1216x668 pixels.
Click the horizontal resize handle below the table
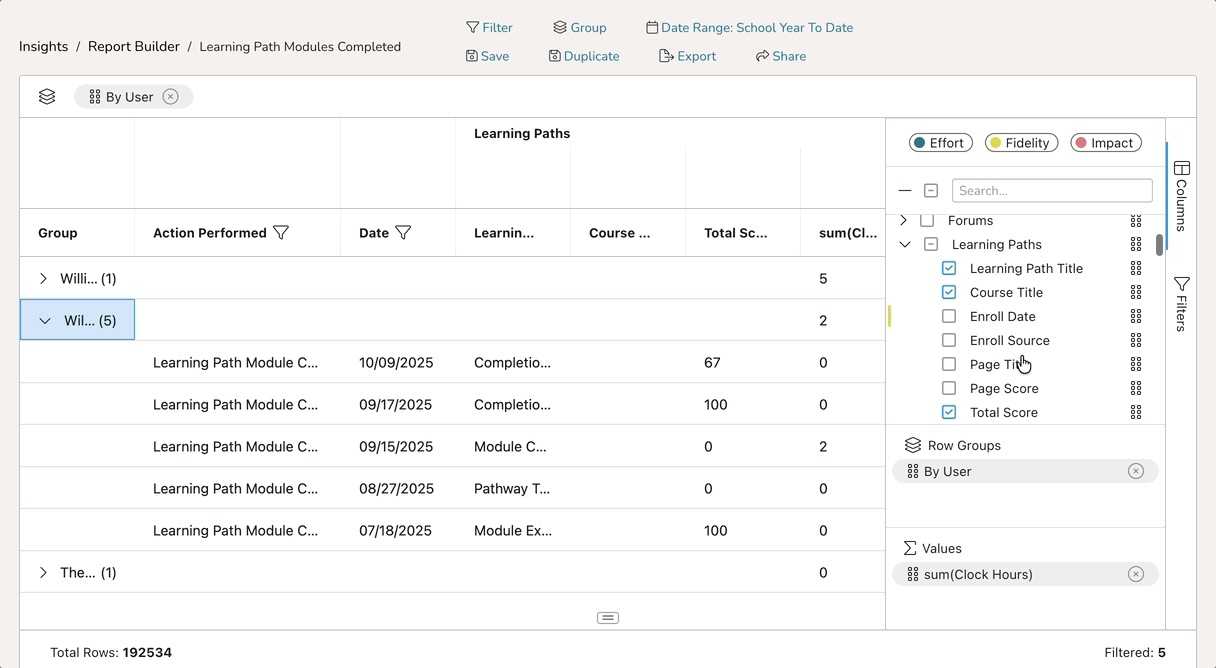pyautogui.click(x=608, y=618)
